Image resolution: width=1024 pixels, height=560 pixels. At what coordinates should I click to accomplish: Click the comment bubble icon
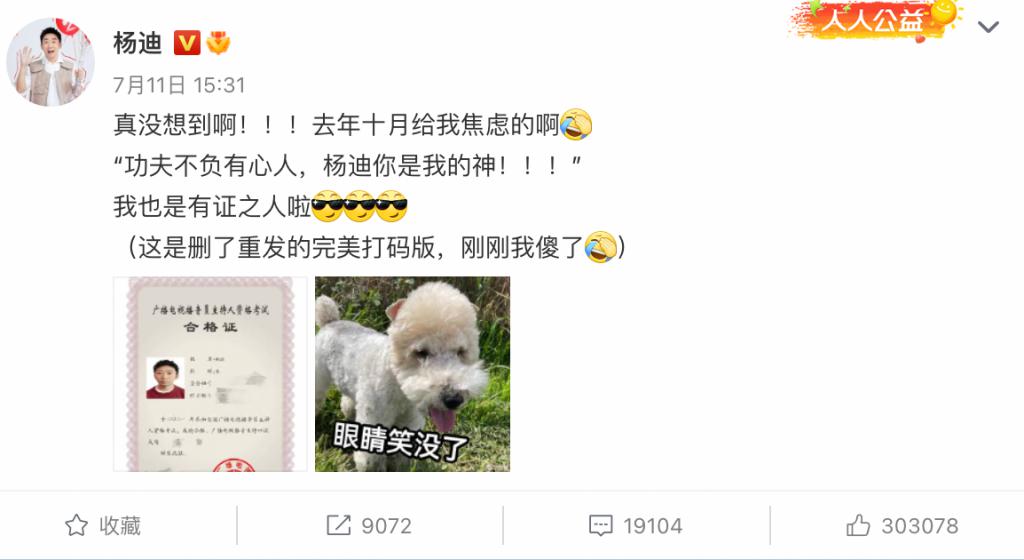coord(601,525)
